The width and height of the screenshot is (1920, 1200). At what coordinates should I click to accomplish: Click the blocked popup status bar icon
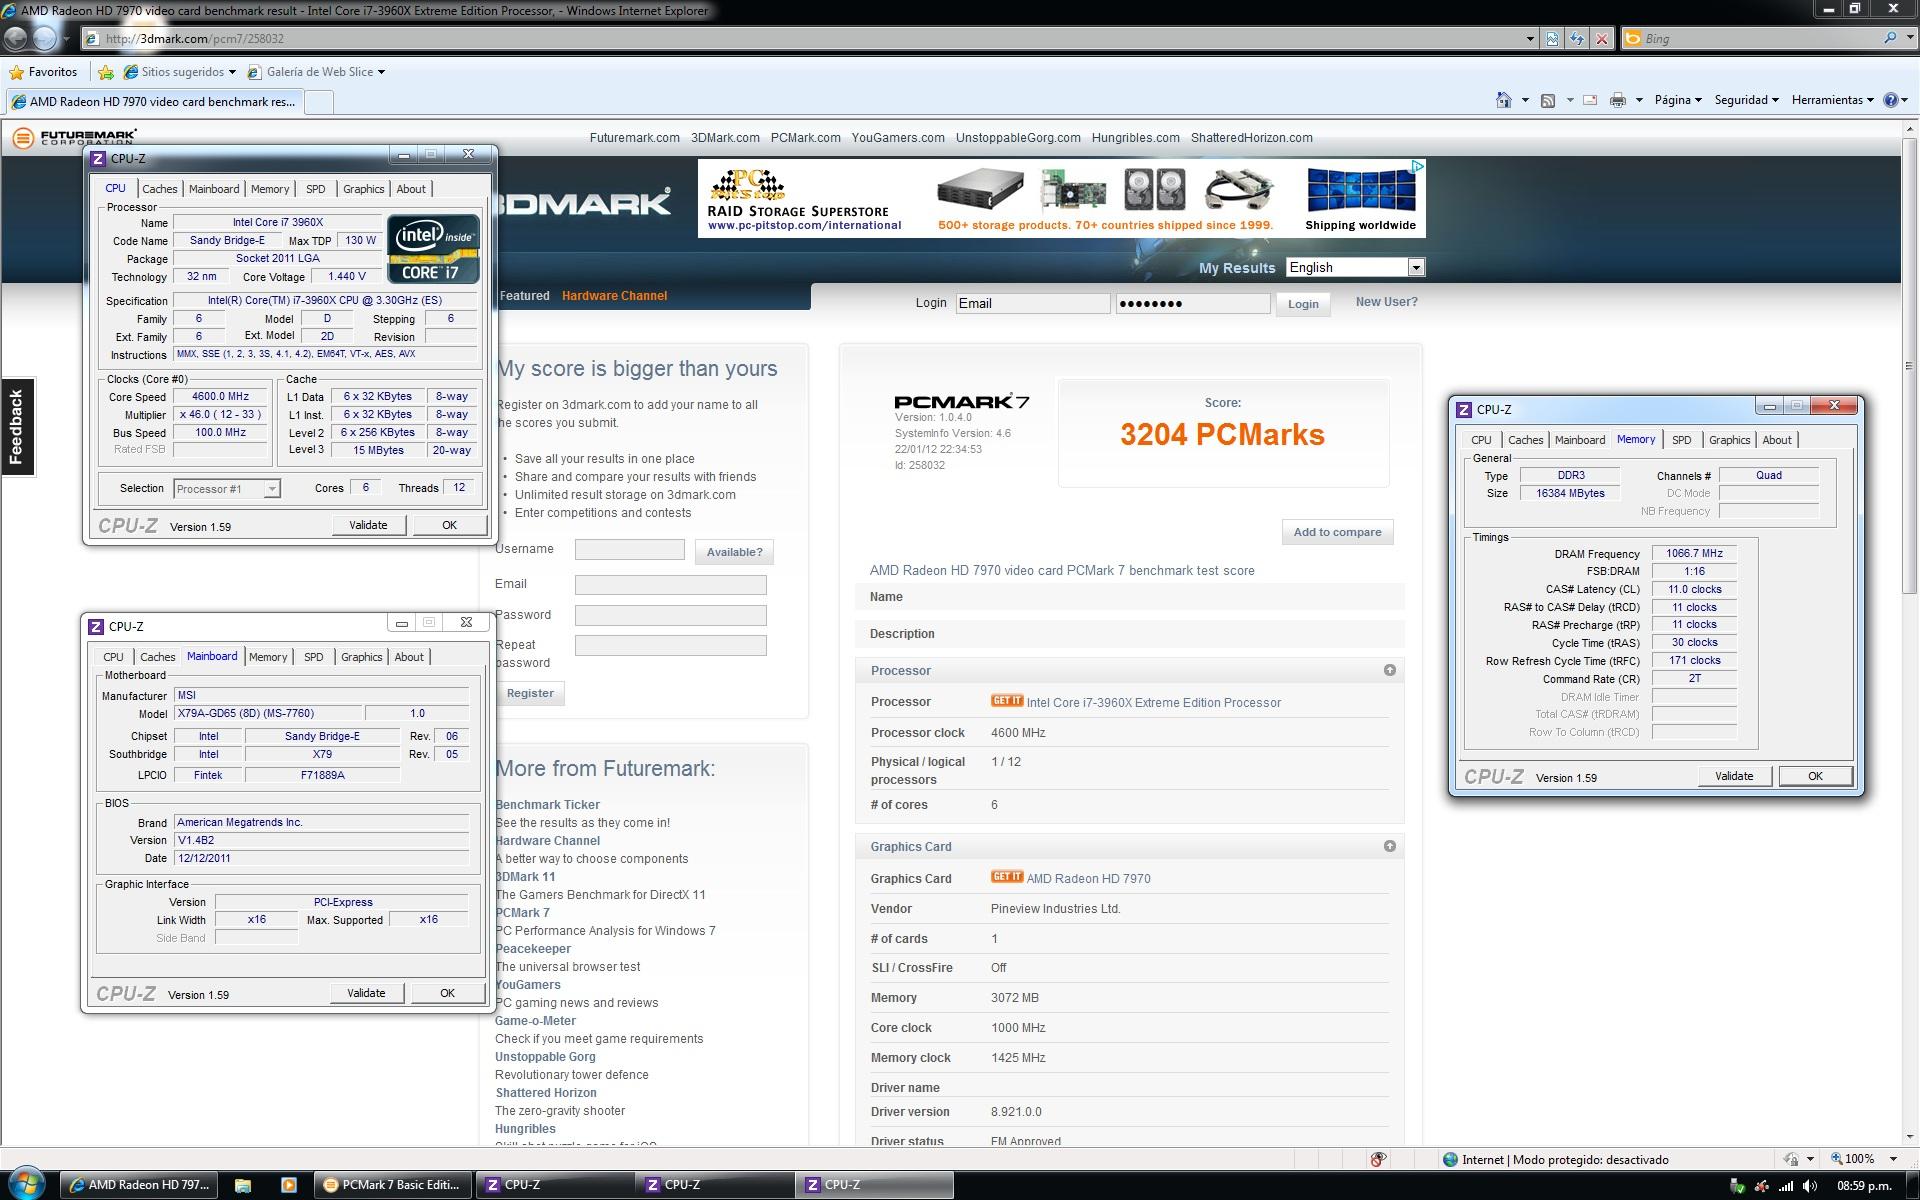coord(1378,1159)
